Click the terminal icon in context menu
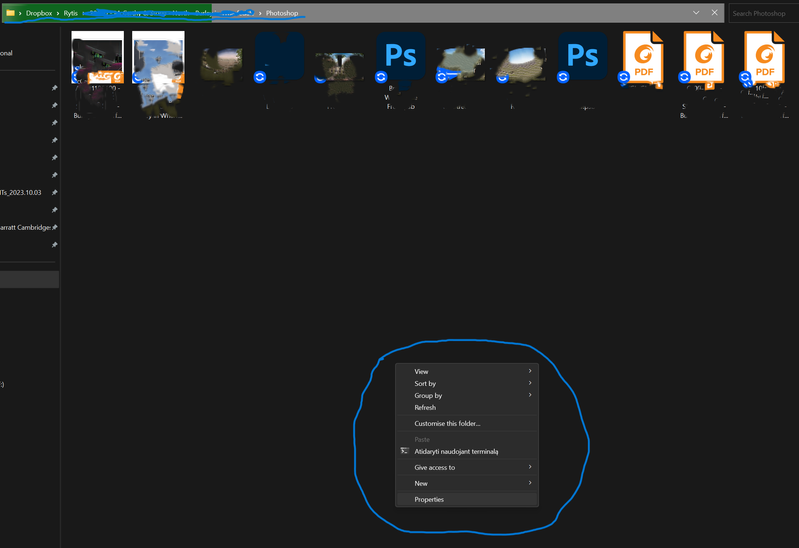799x548 pixels. pos(404,452)
